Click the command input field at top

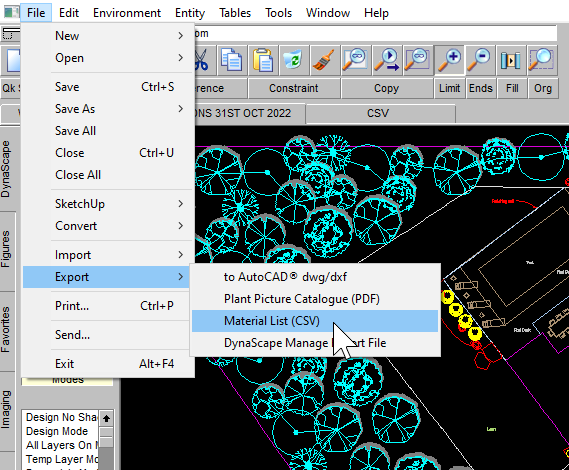pos(375,33)
